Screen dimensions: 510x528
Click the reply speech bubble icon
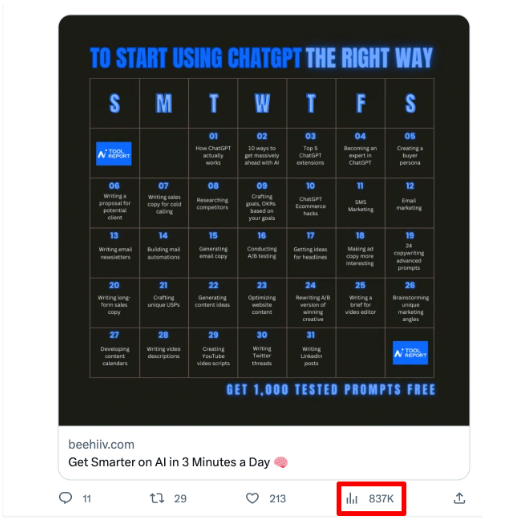click(65, 498)
